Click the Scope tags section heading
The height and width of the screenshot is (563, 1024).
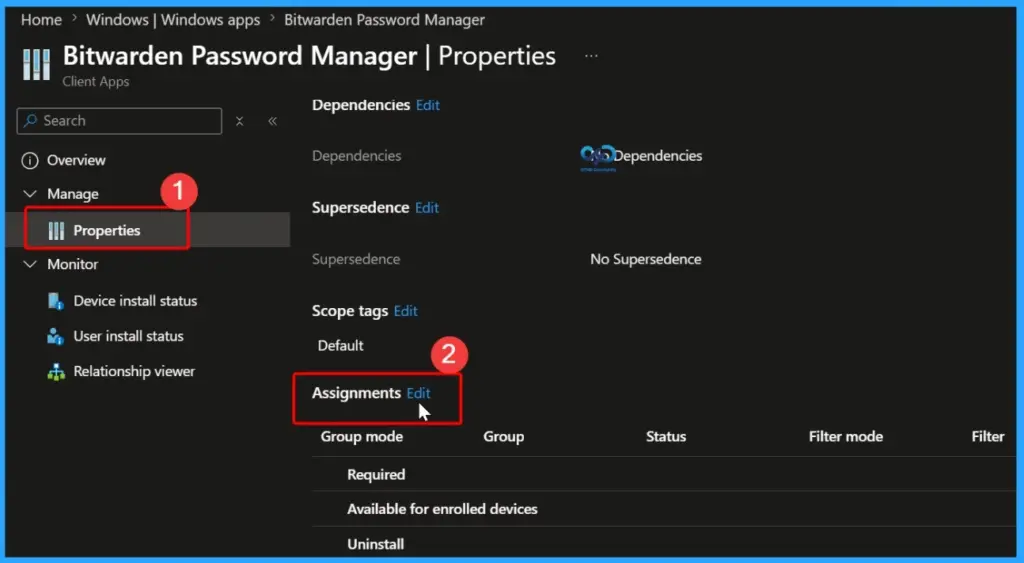coord(350,311)
